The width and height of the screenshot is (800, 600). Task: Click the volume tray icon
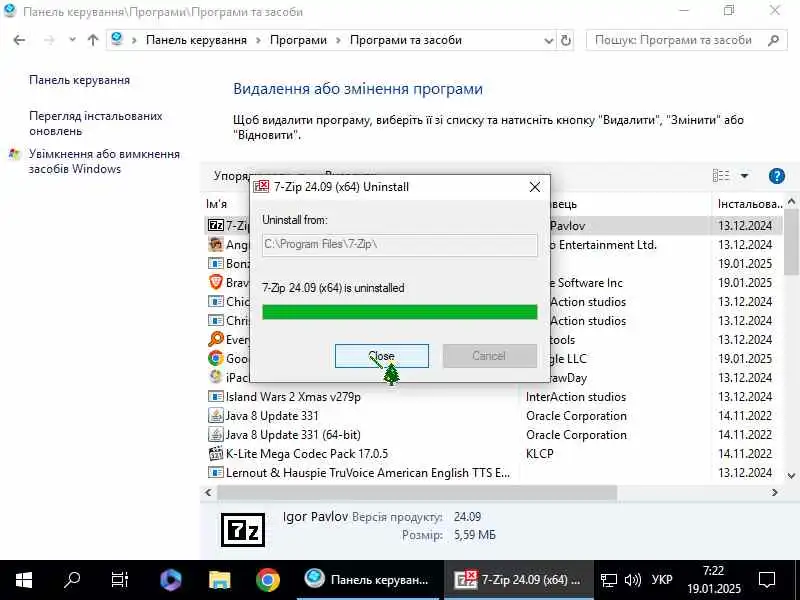(633, 580)
